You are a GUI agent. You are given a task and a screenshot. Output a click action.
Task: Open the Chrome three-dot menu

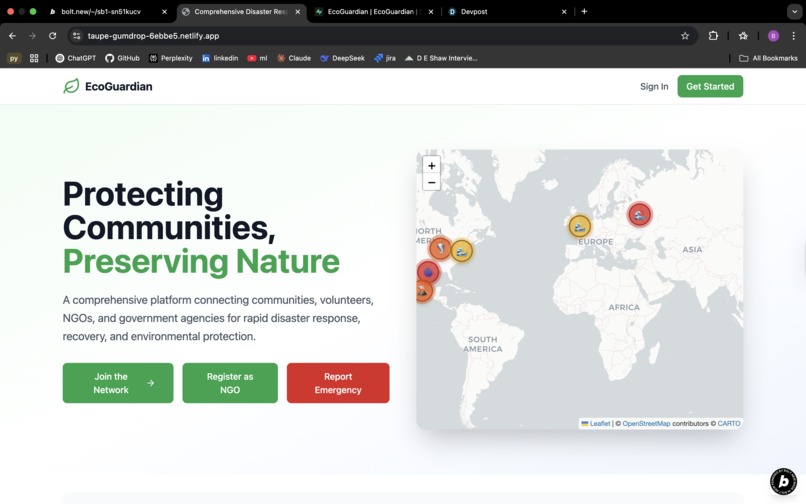pos(794,35)
